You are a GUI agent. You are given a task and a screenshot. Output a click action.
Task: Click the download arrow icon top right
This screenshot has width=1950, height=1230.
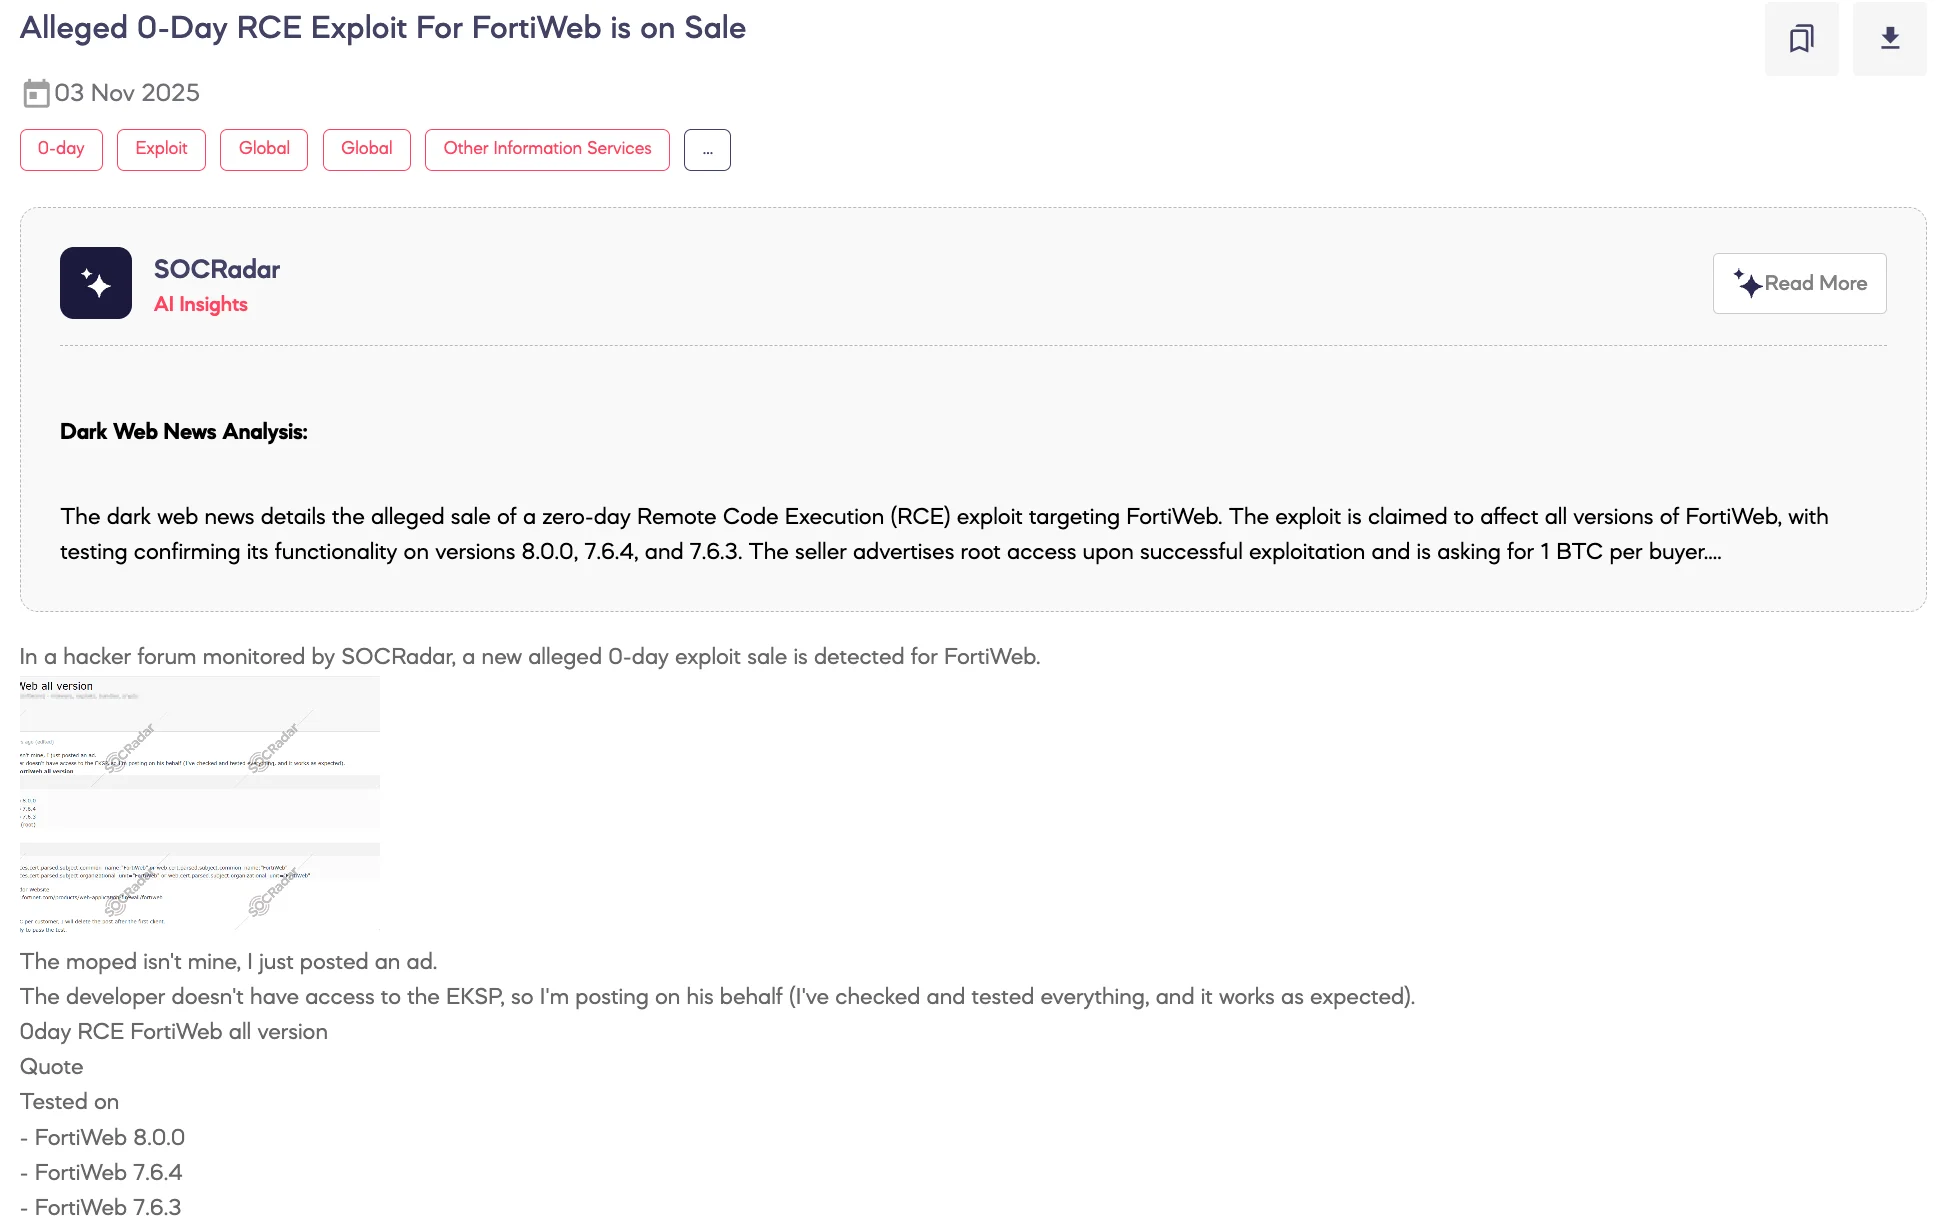[x=1889, y=38]
